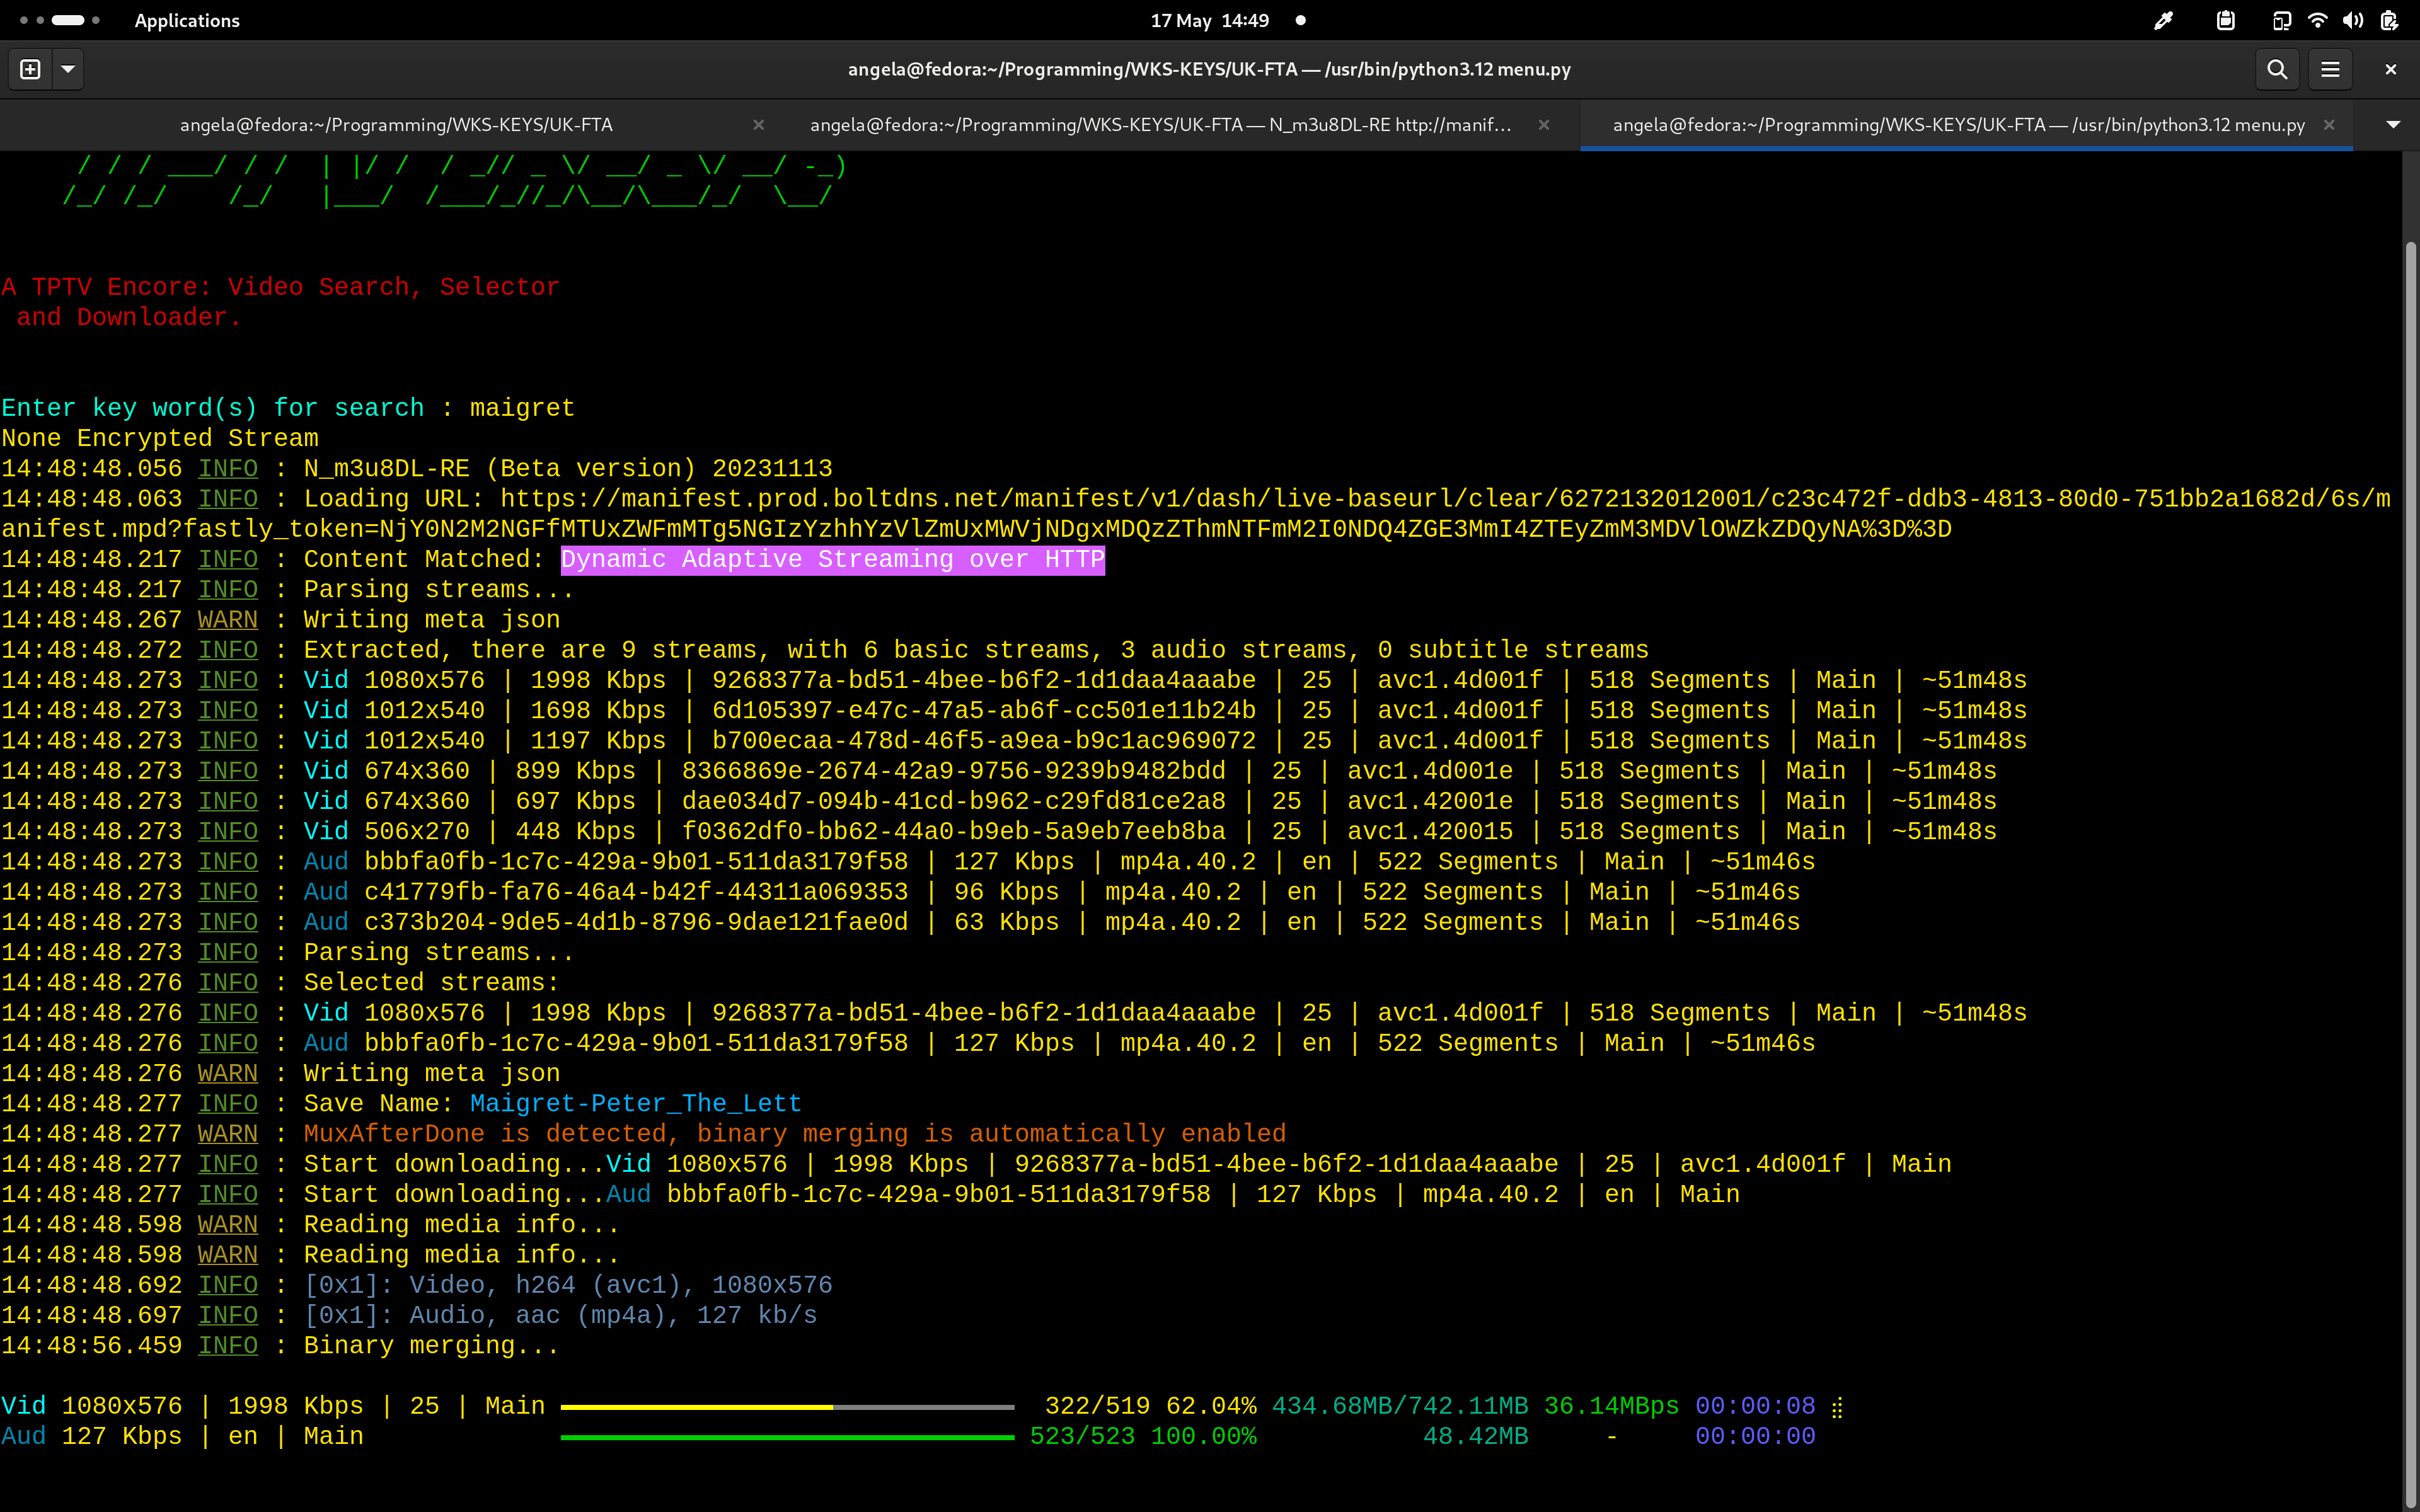The width and height of the screenshot is (2420, 1512).
Task: Close the first UK-FTA tab
Action: tap(759, 125)
